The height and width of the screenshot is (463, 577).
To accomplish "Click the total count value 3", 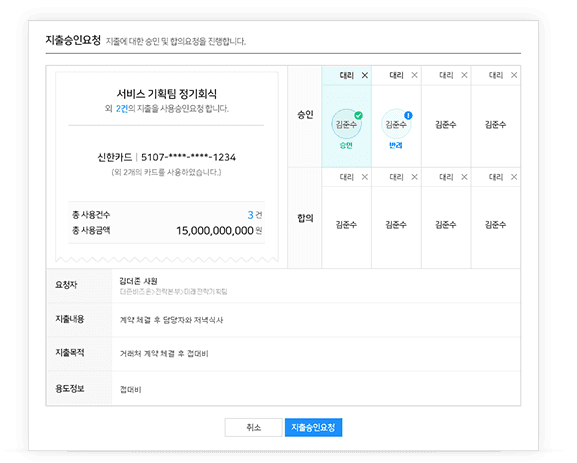I will (x=250, y=215).
